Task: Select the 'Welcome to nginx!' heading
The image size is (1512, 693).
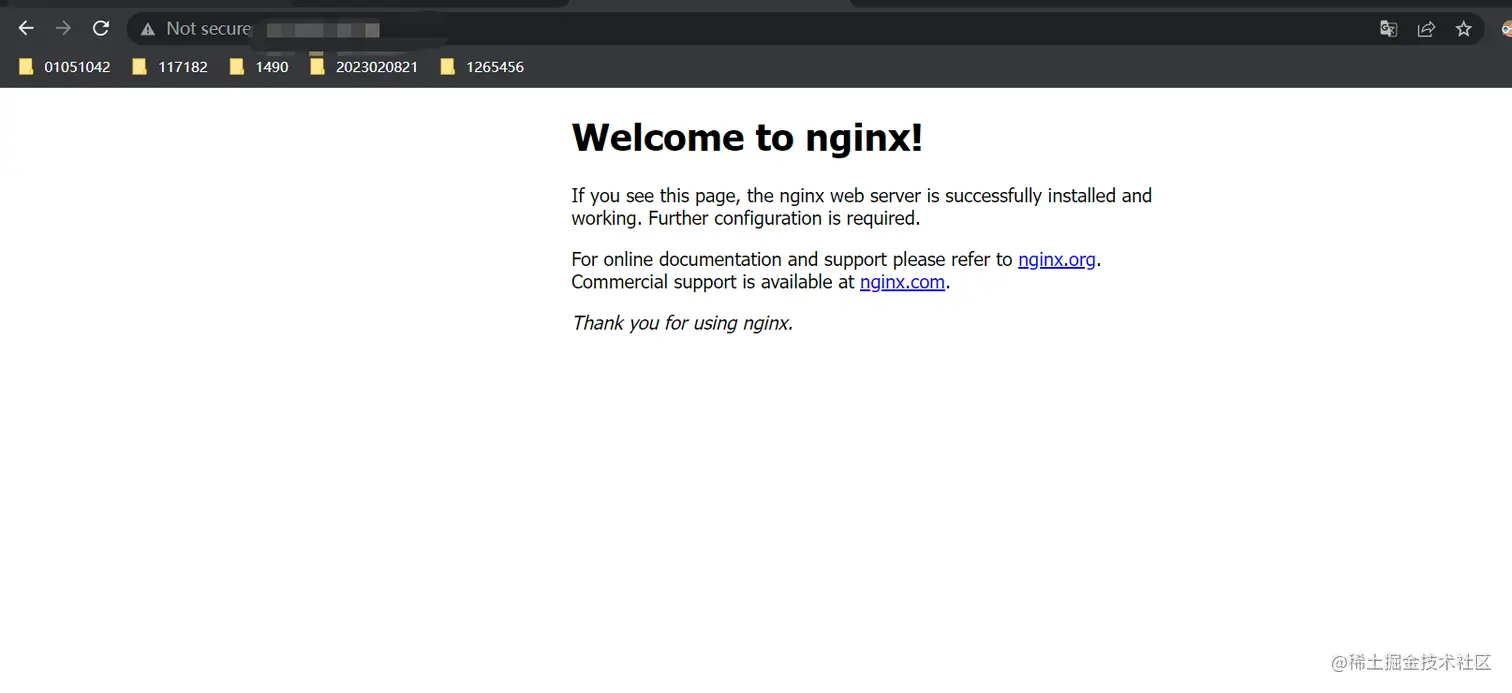Action: [747, 137]
